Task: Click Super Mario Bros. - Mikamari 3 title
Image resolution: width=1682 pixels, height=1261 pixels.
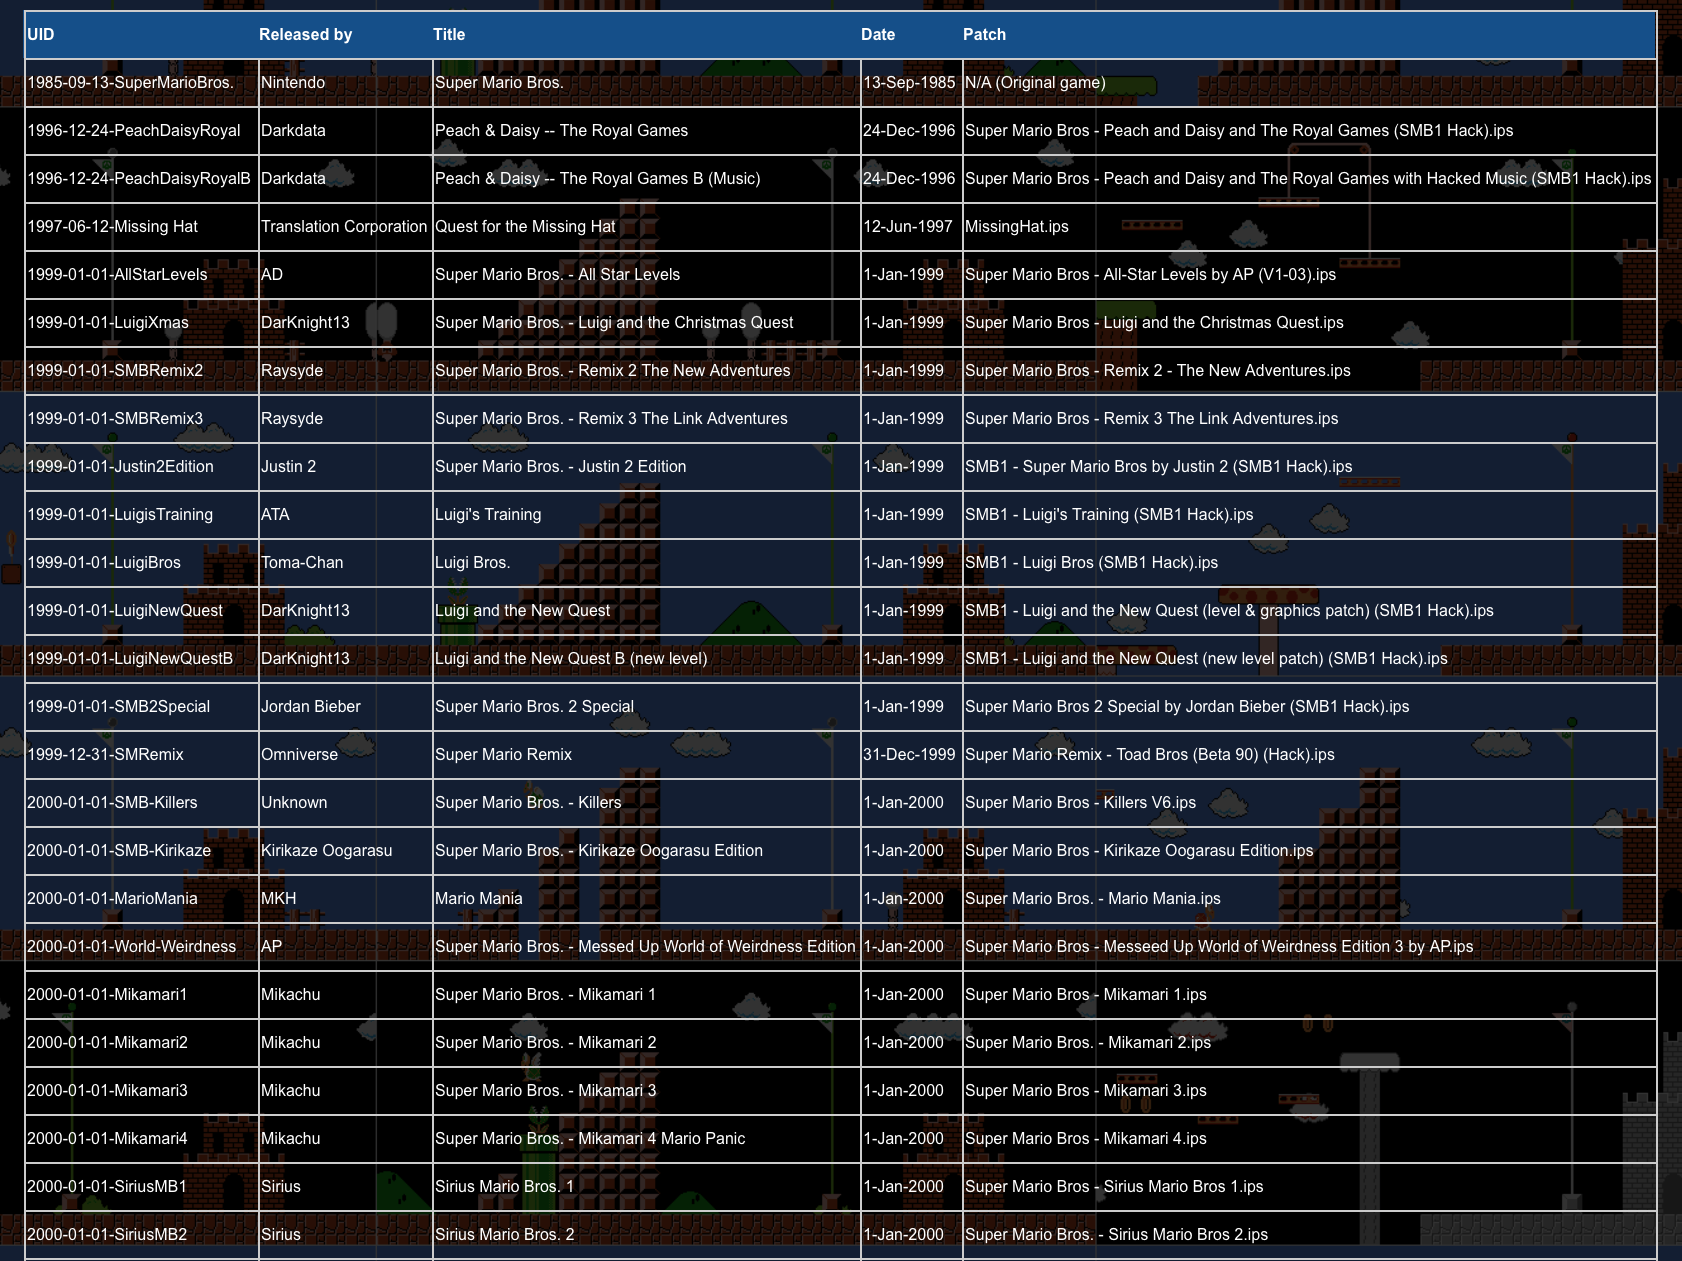Action: [646, 1091]
